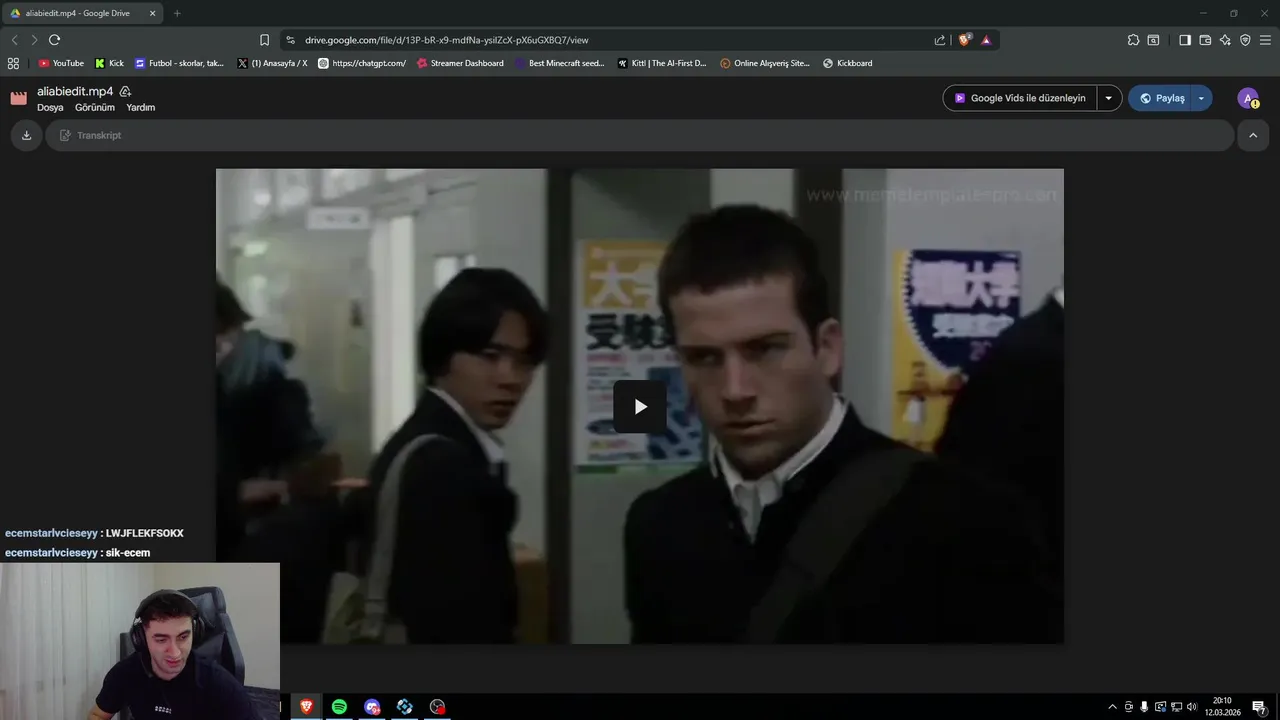
Task: Click the share-link icon in the address bar
Action: 940,40
